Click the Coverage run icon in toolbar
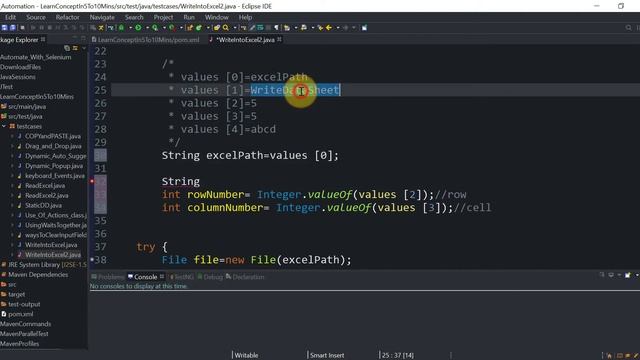This screenshot has width=640, height=360. click(x=155, y=28)
